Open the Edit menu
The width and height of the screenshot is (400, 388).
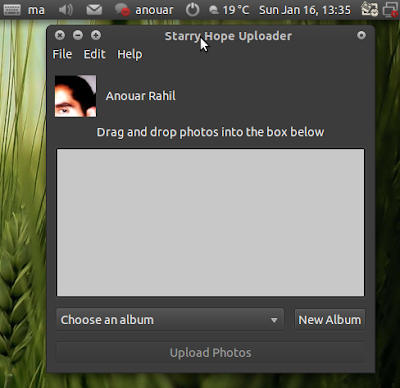tap(94, 54)
